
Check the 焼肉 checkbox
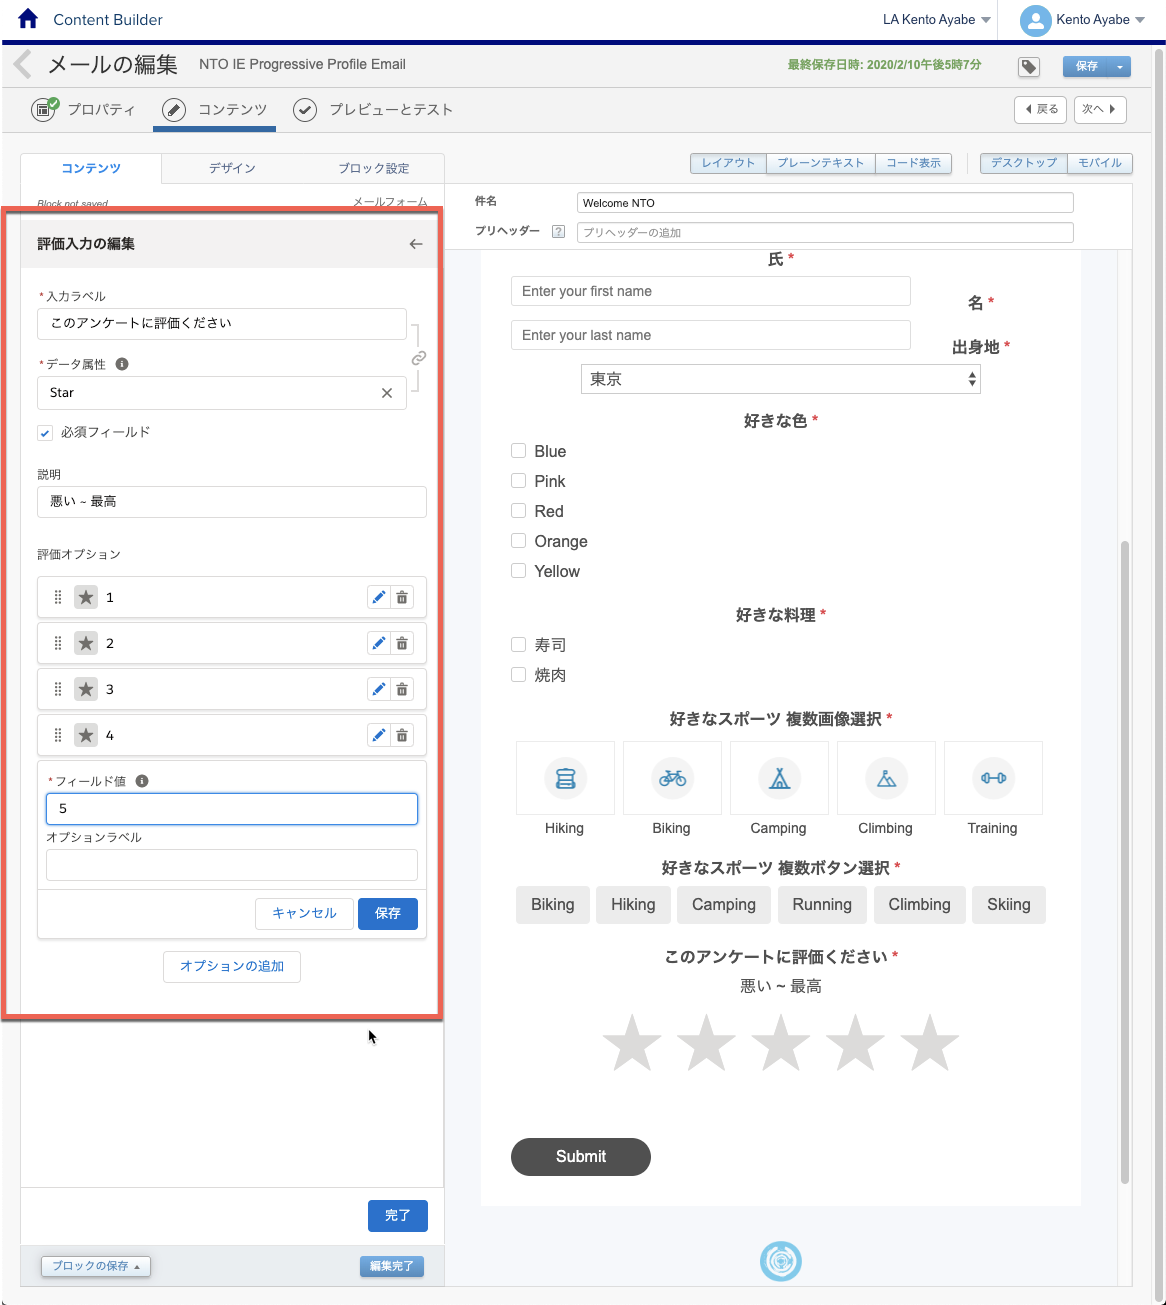pyautogui.click(x=518, y=675)
